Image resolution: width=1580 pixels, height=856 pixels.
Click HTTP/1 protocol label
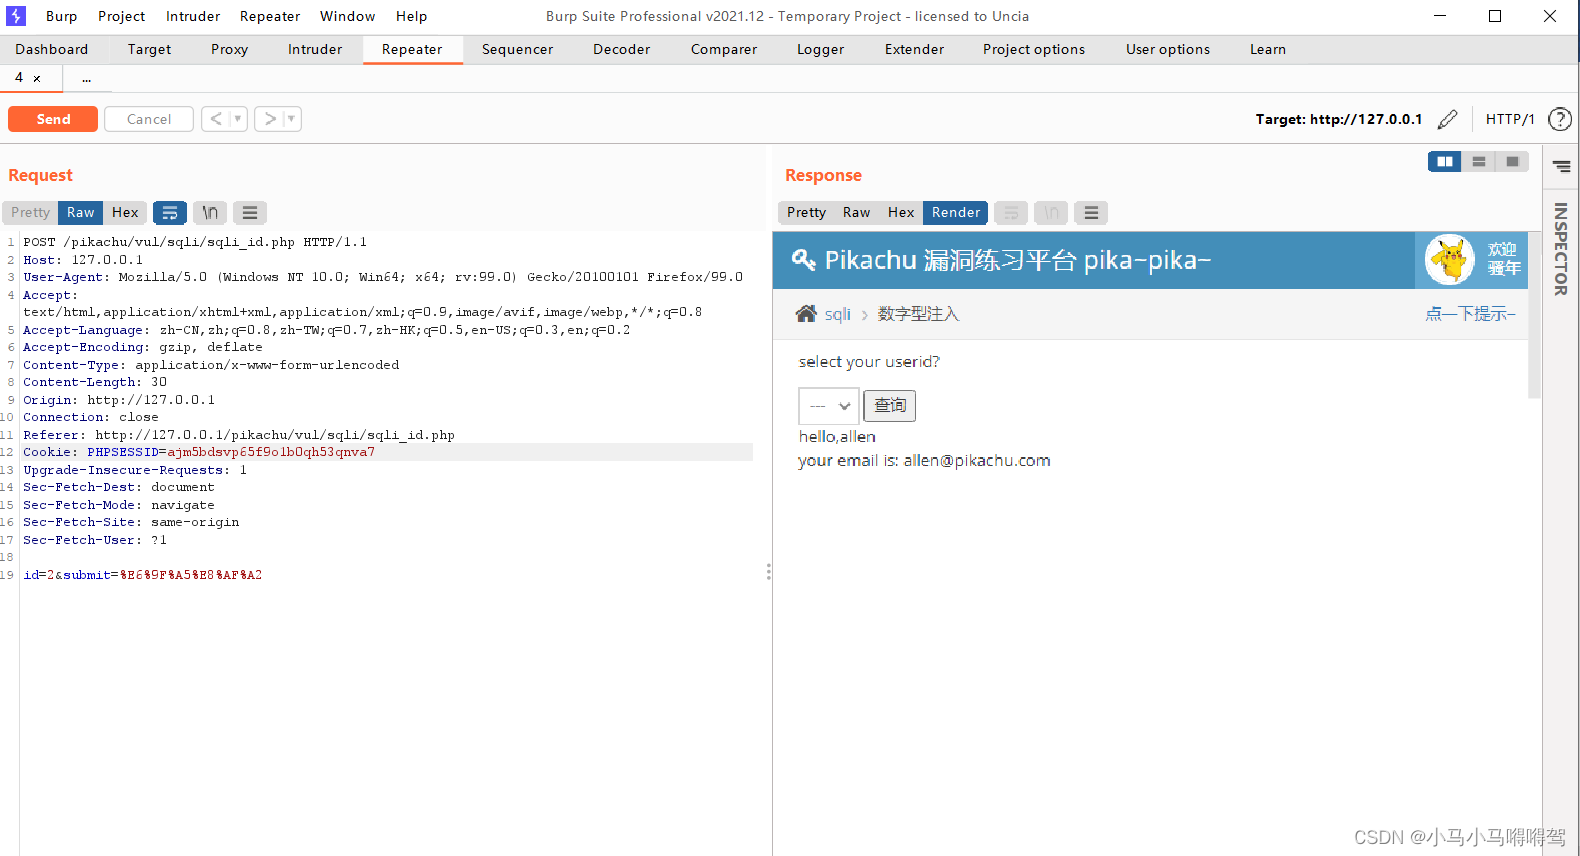click(x=1510, y=119)
